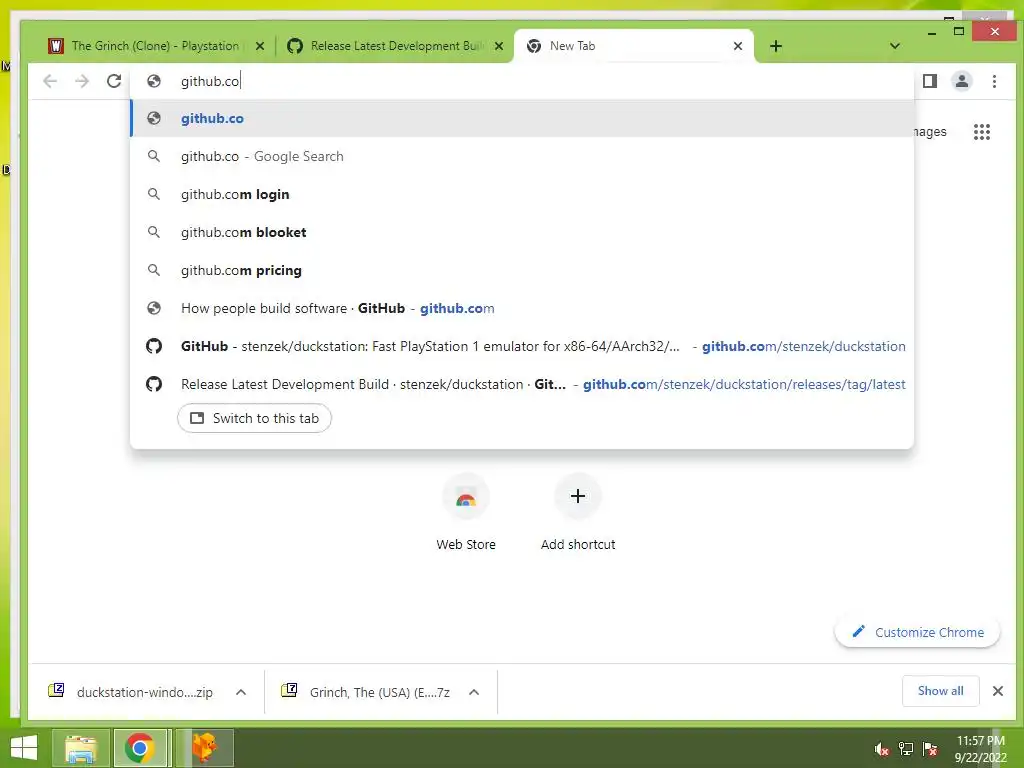Close the downloads bar
The image size is (1024, 768).
point(998,691)
